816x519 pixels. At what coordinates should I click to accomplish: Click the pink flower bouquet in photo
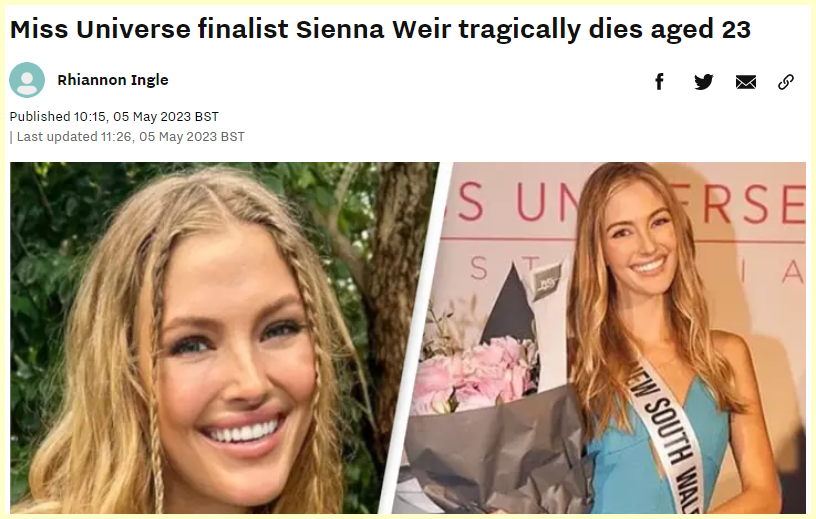coord(475,371)
